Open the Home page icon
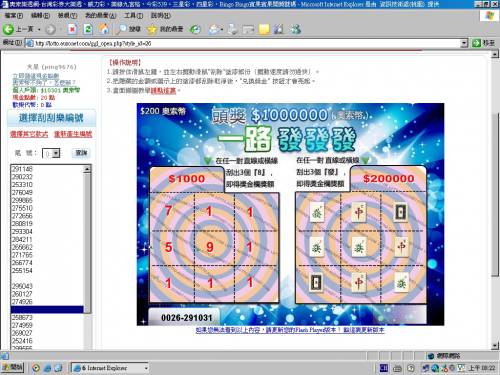Viewport: 500px width, 375px height. [104, 29]
